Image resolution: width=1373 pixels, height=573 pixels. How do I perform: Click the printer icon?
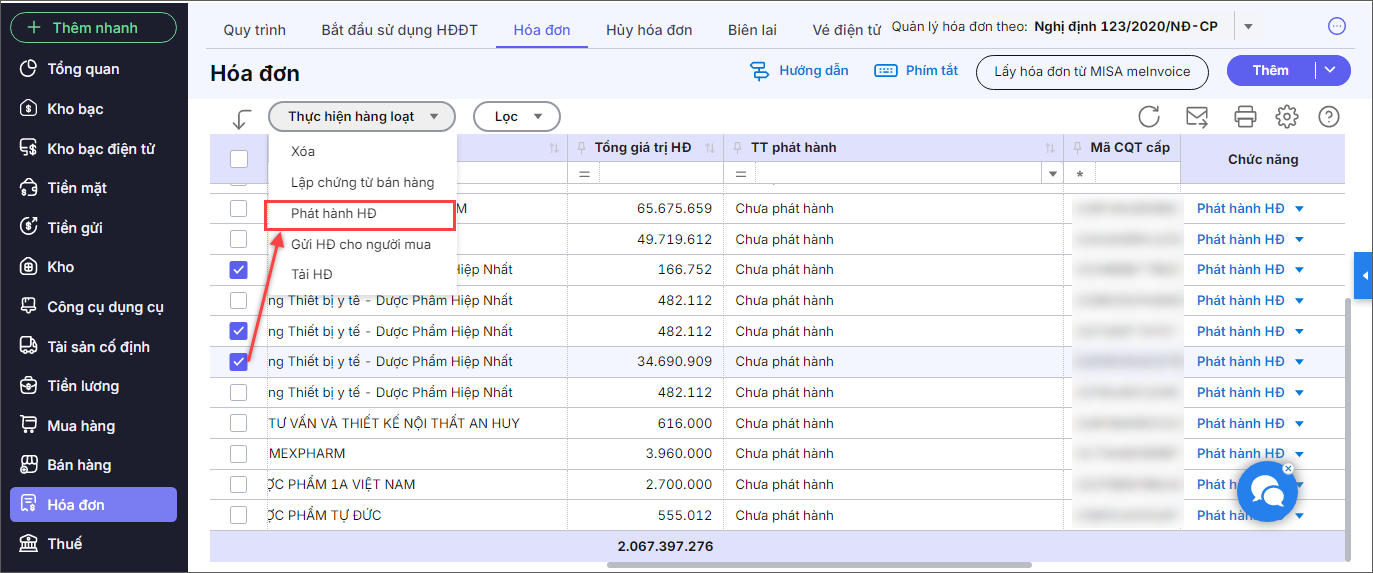pyautogui.click(x=1245, y=117)
